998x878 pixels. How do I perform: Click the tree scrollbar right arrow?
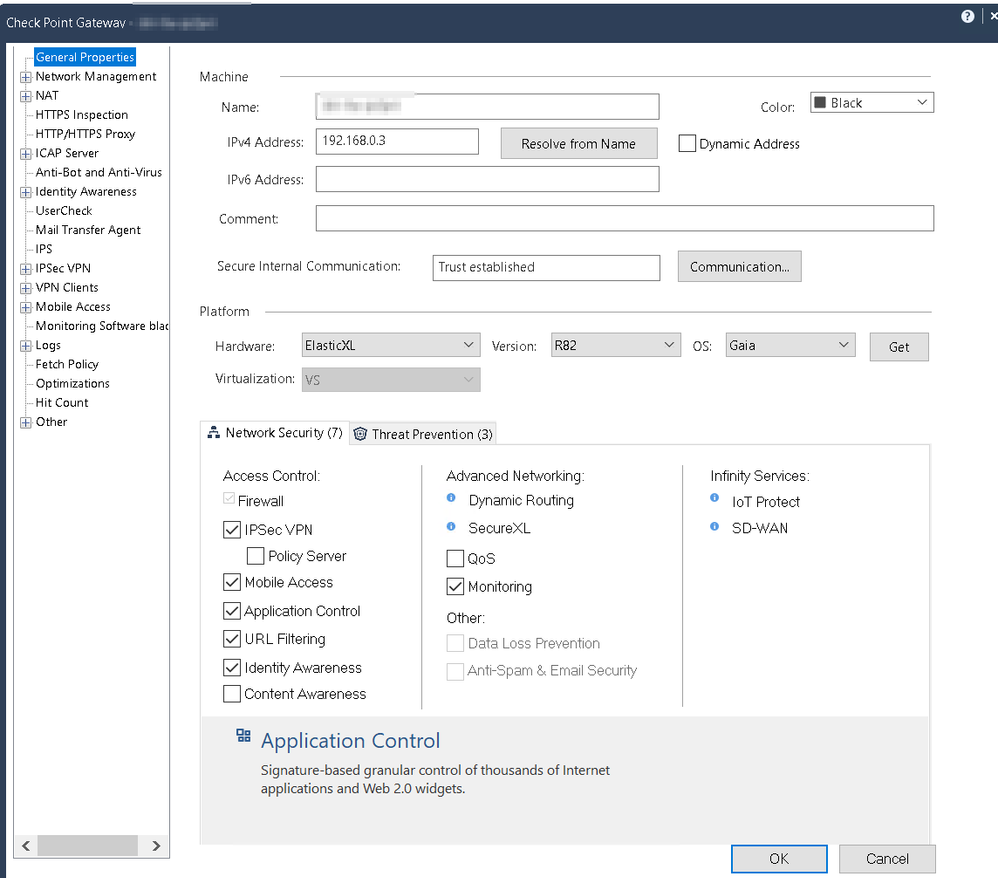tap(156, 845)
